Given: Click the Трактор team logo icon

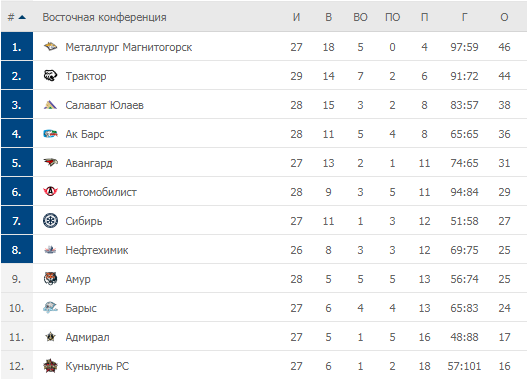Looking at the screenshot, I should [50, 76].
